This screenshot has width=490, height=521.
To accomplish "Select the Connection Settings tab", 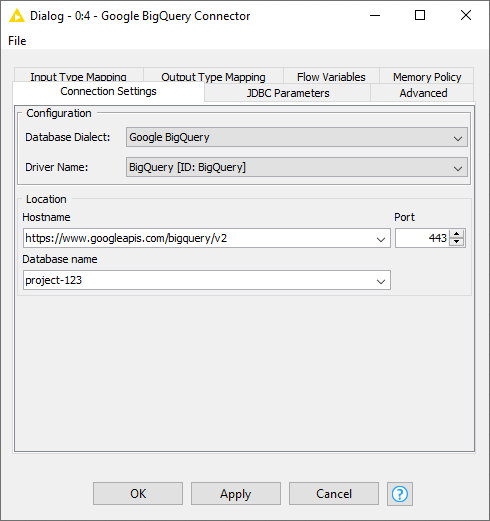I will [x=108, y=91].
